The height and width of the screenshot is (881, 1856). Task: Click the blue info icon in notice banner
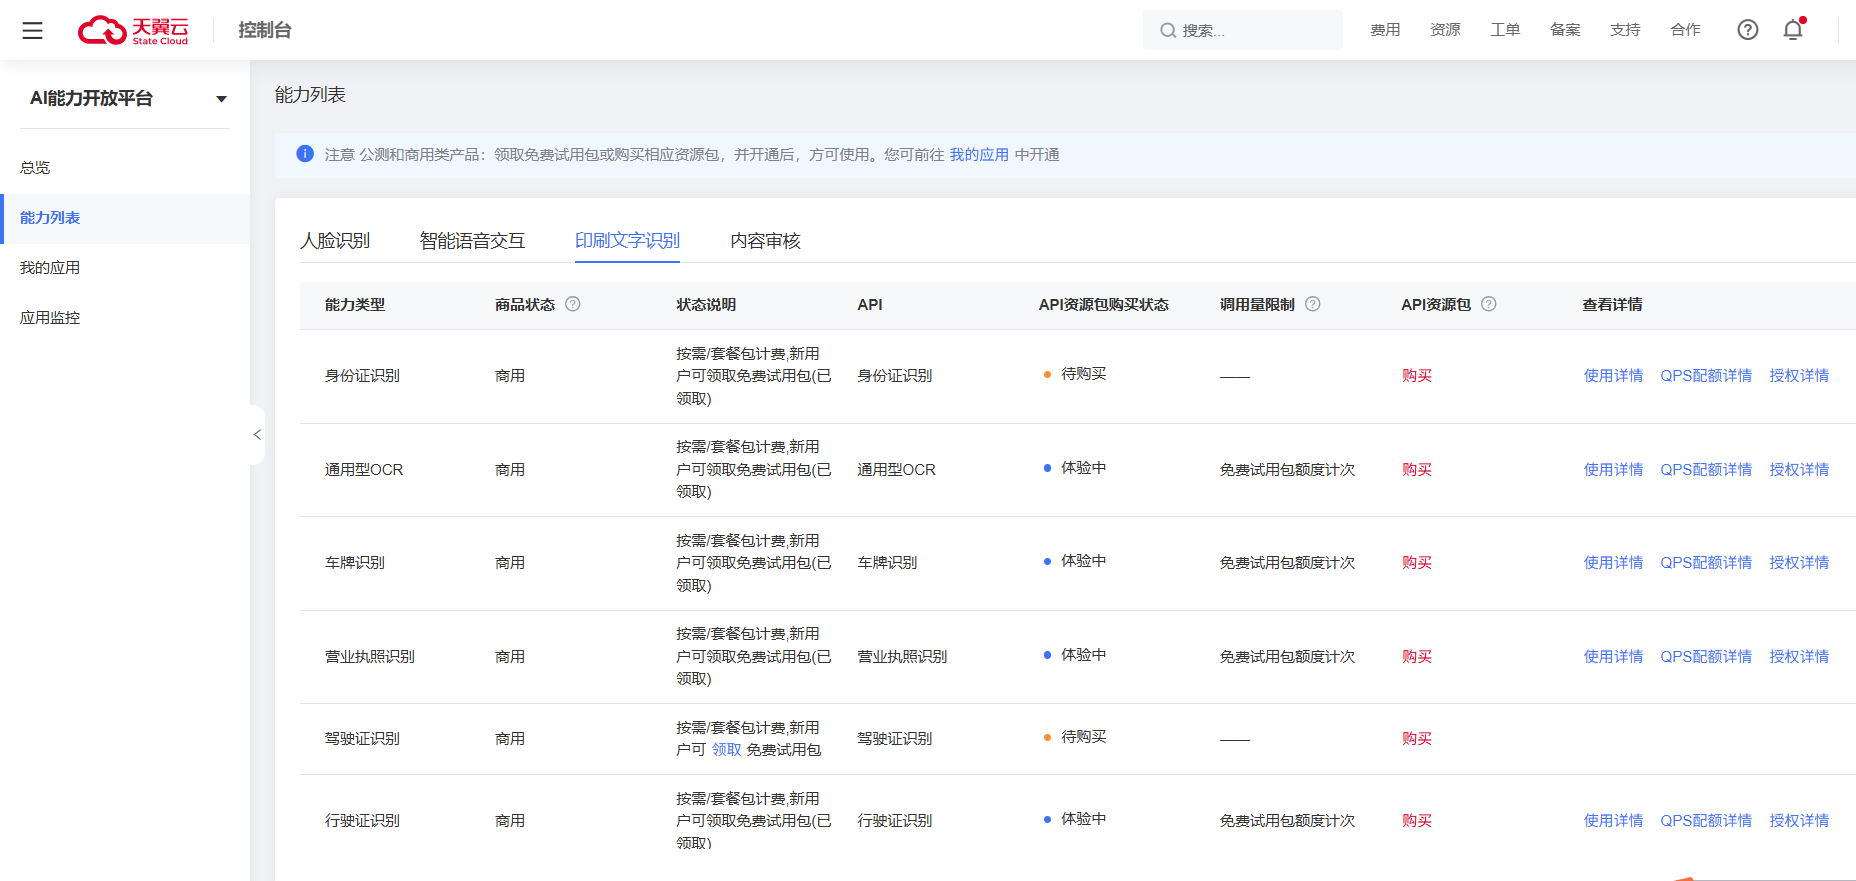pyautogui.click(x=305, y=154)
